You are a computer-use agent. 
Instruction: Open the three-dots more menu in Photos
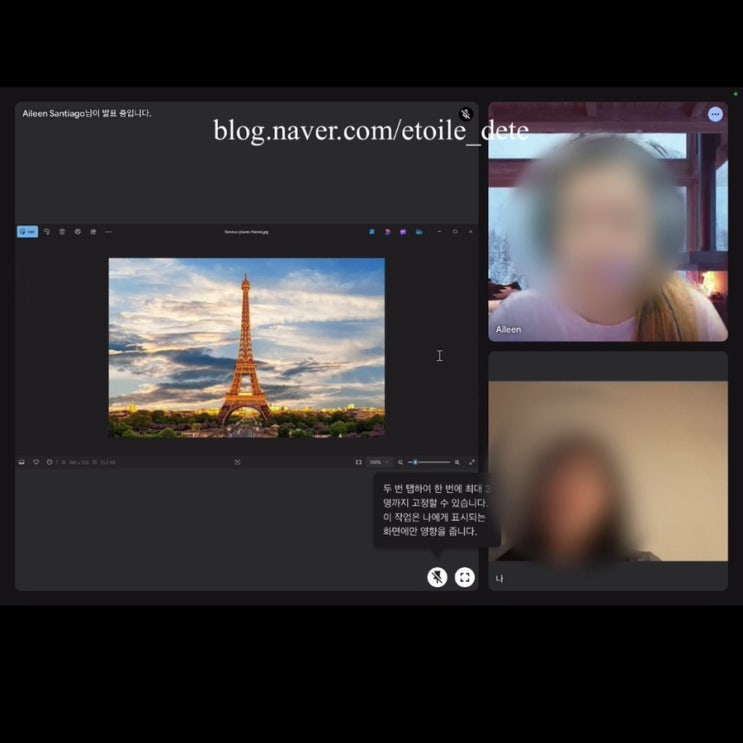pos(109,232)
